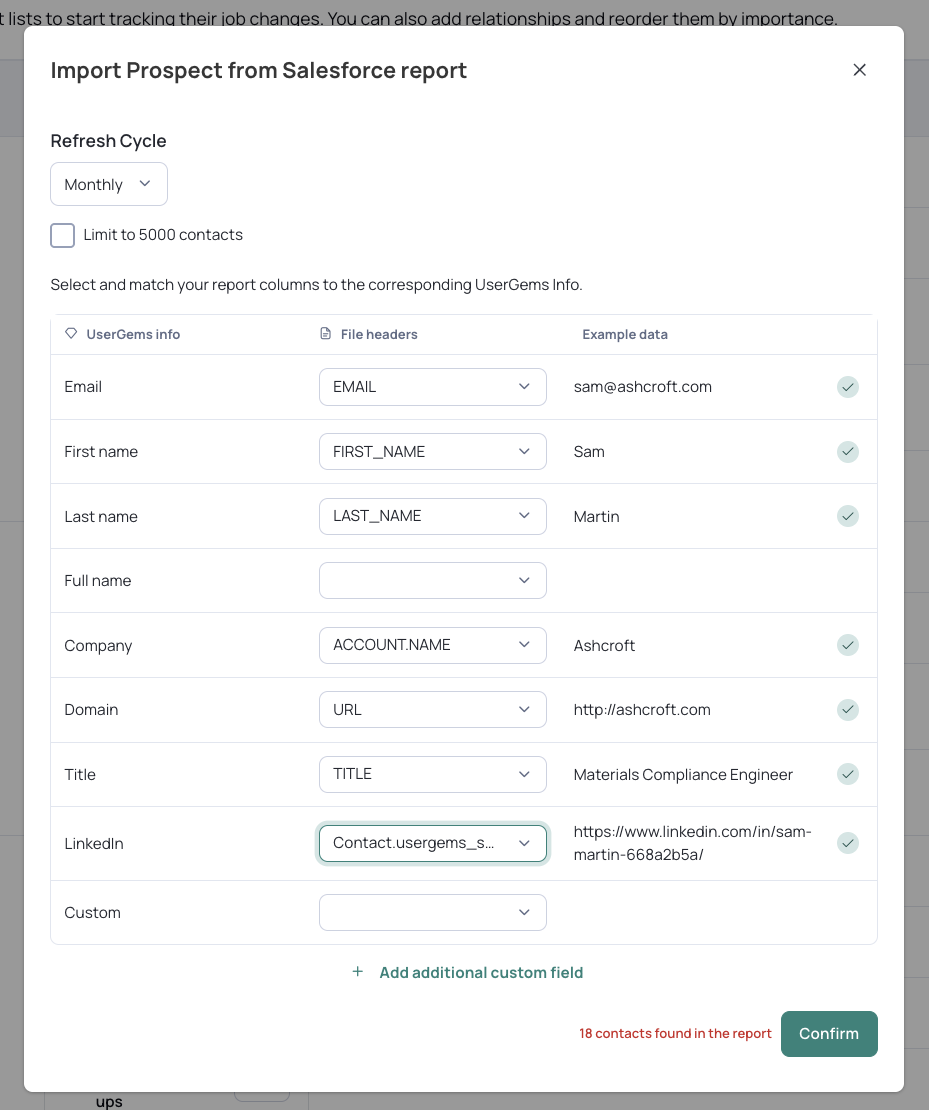Screen dimensions: 929x1110
Task: Open the TITLE file header dropdown
Action: tap(433, 774)
